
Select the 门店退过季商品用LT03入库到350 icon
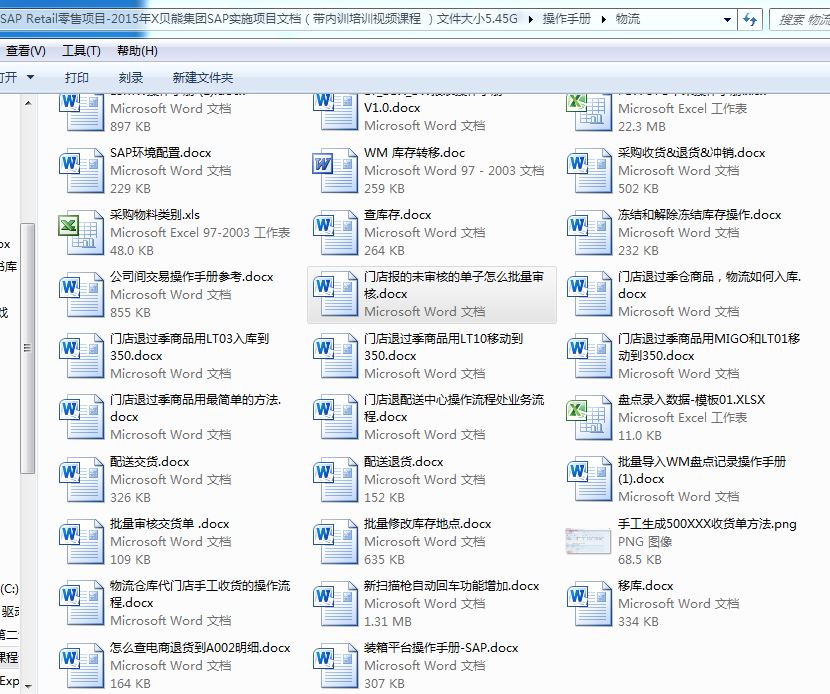[81, 356]
